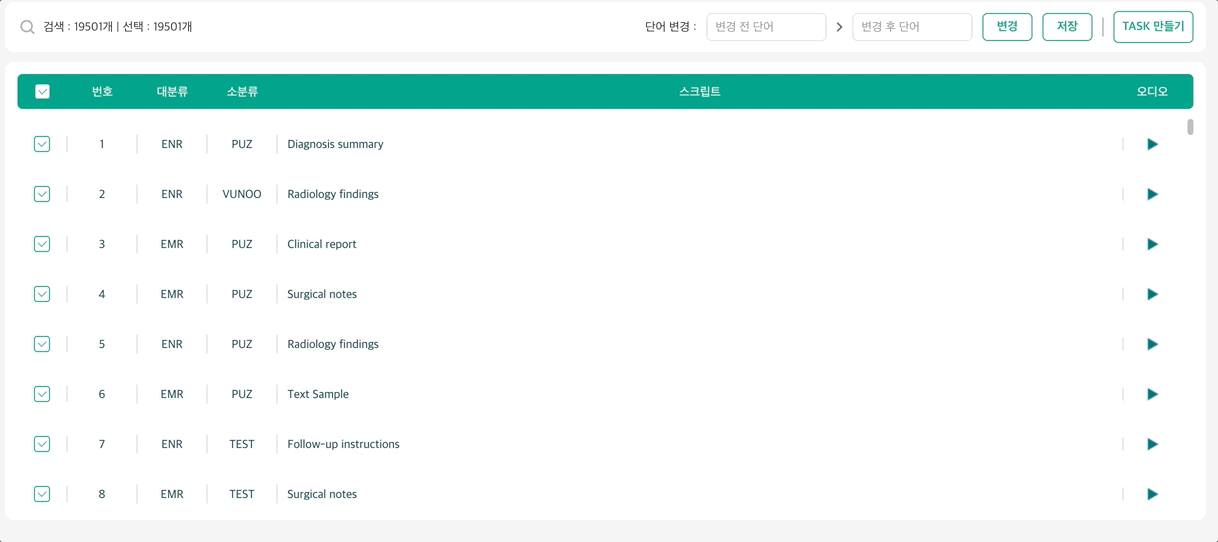Play audio for row 6 Text Sample
Viewport: 1218px width, 542px height.
1152,394
